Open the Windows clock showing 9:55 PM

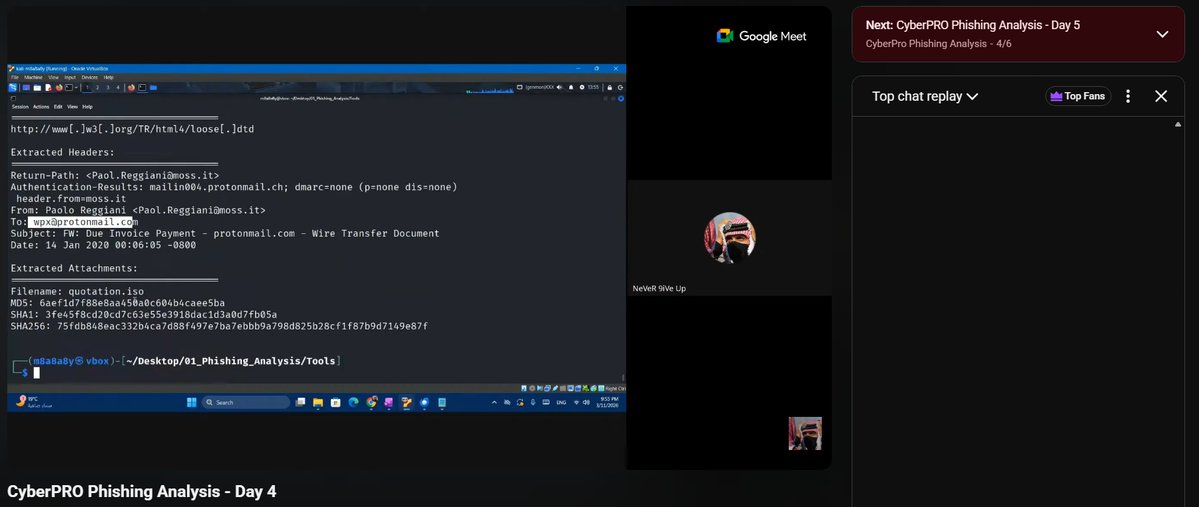coord(607,402)
